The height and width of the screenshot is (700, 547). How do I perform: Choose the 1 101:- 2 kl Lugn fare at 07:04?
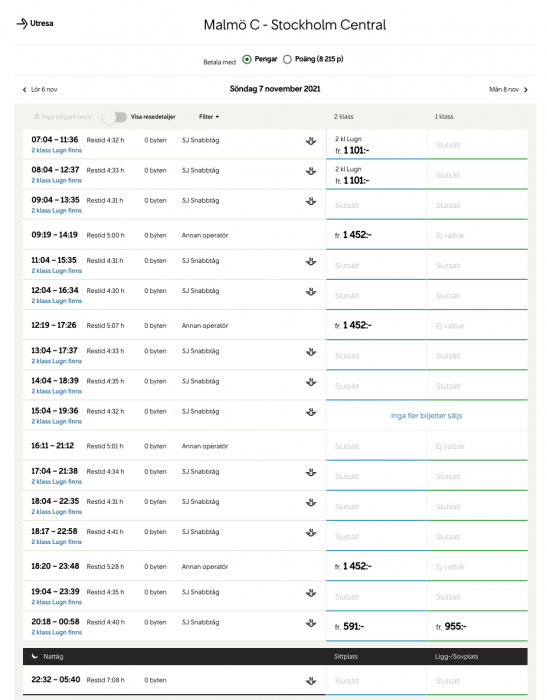pyautogui.click(x=376, y=145)
